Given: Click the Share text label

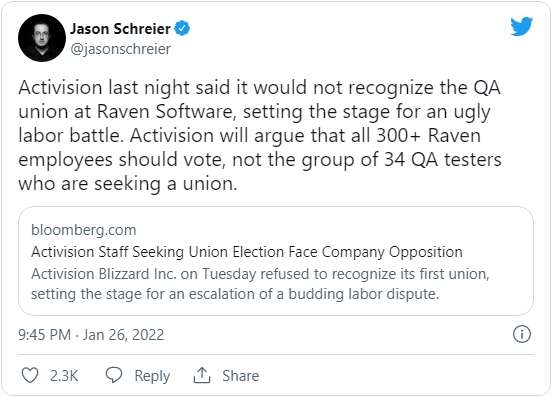Looking at the screenshot, I should pyautogui.click(x=240, y=376).
